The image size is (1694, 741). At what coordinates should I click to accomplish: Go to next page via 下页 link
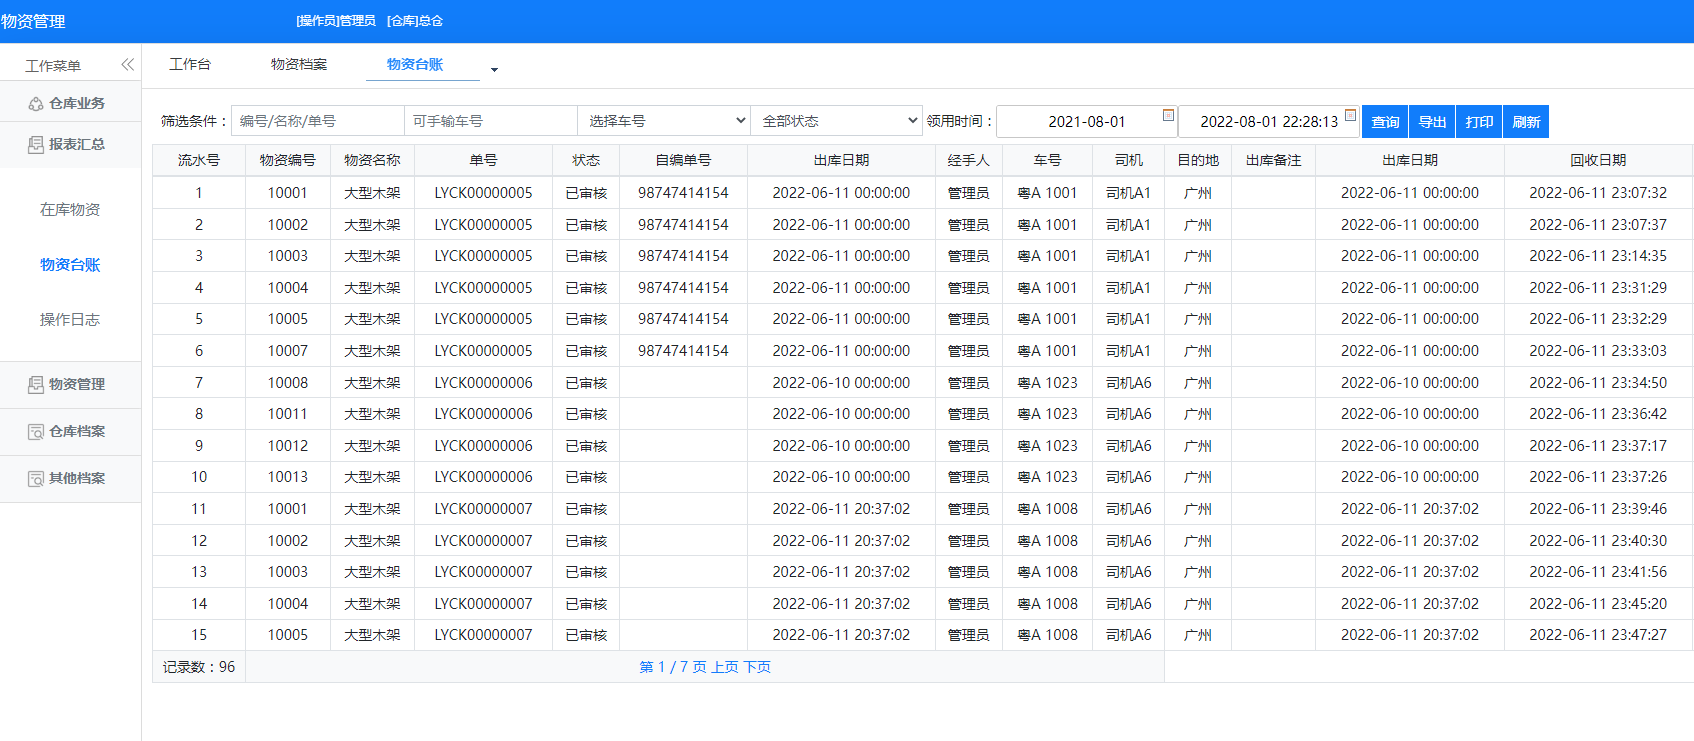coord(757,667)
